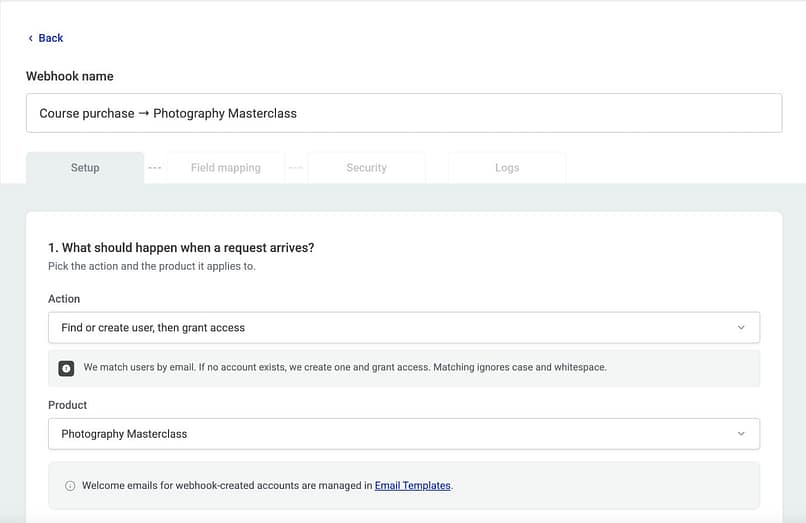The width and height of the screenshot is (806, 523).
Task: Open the Logs tab
Action: pyautogui.click(x=507, y=168)
